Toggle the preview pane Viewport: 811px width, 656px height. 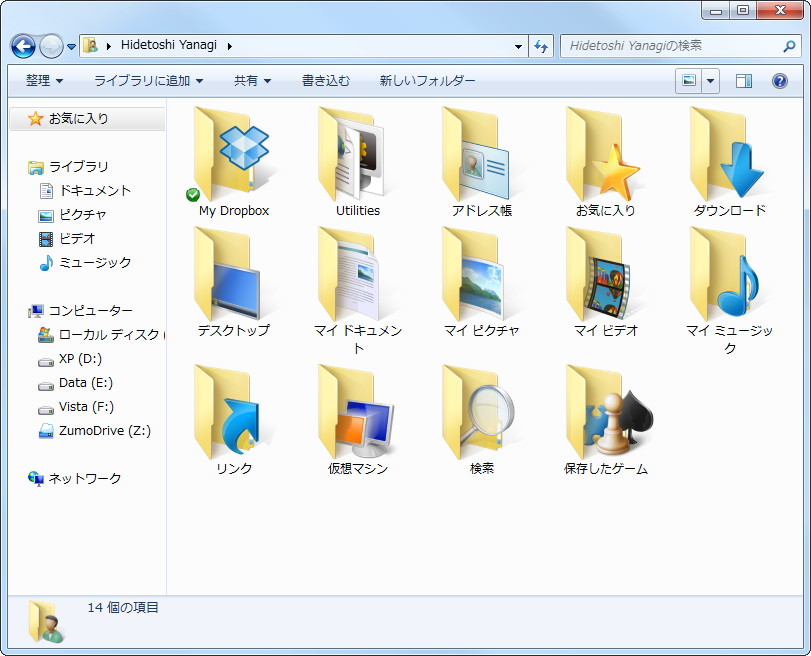[743, 78]
